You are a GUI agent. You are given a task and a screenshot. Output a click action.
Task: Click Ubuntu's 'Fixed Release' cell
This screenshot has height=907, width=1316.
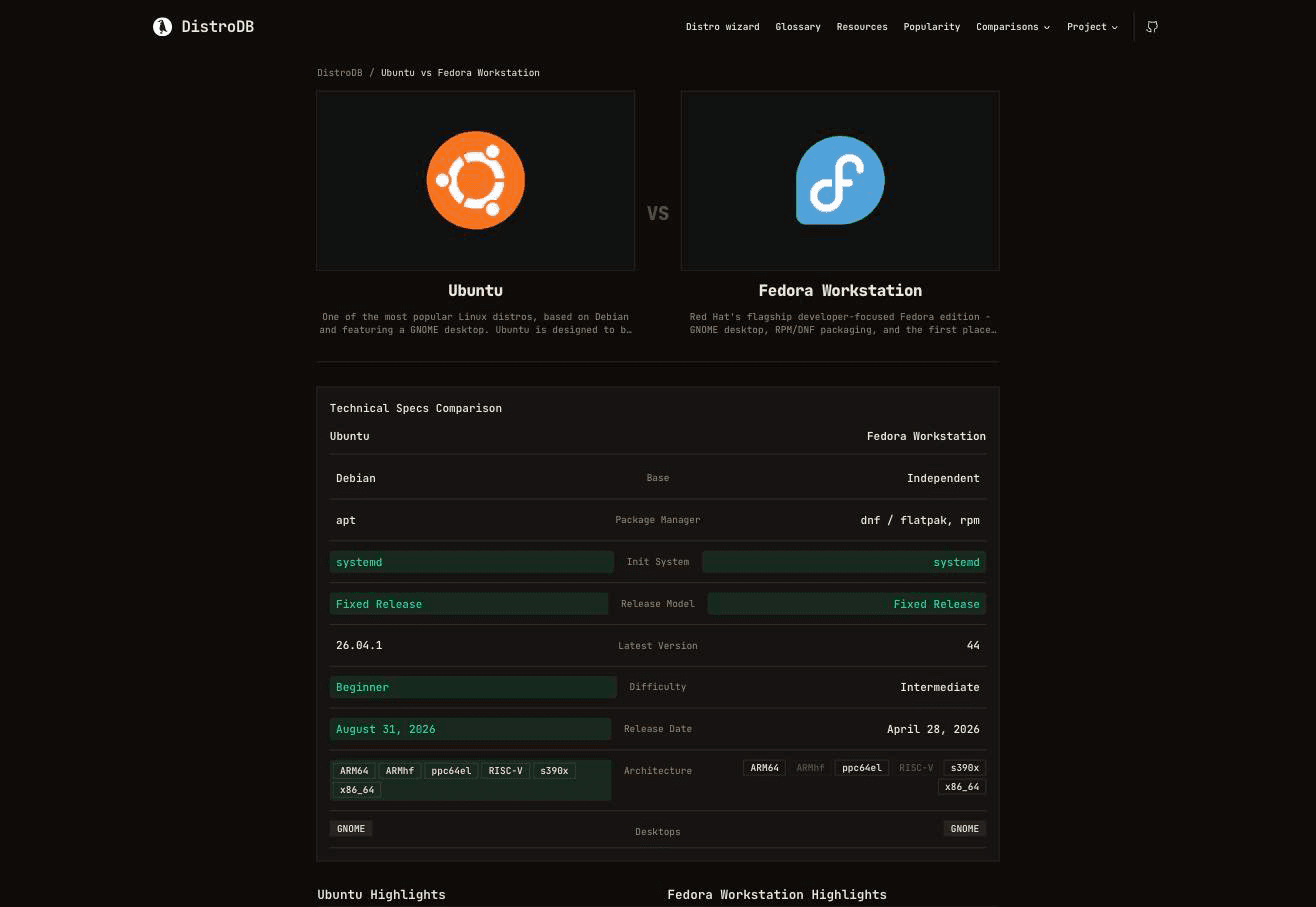tap(469, 604)
